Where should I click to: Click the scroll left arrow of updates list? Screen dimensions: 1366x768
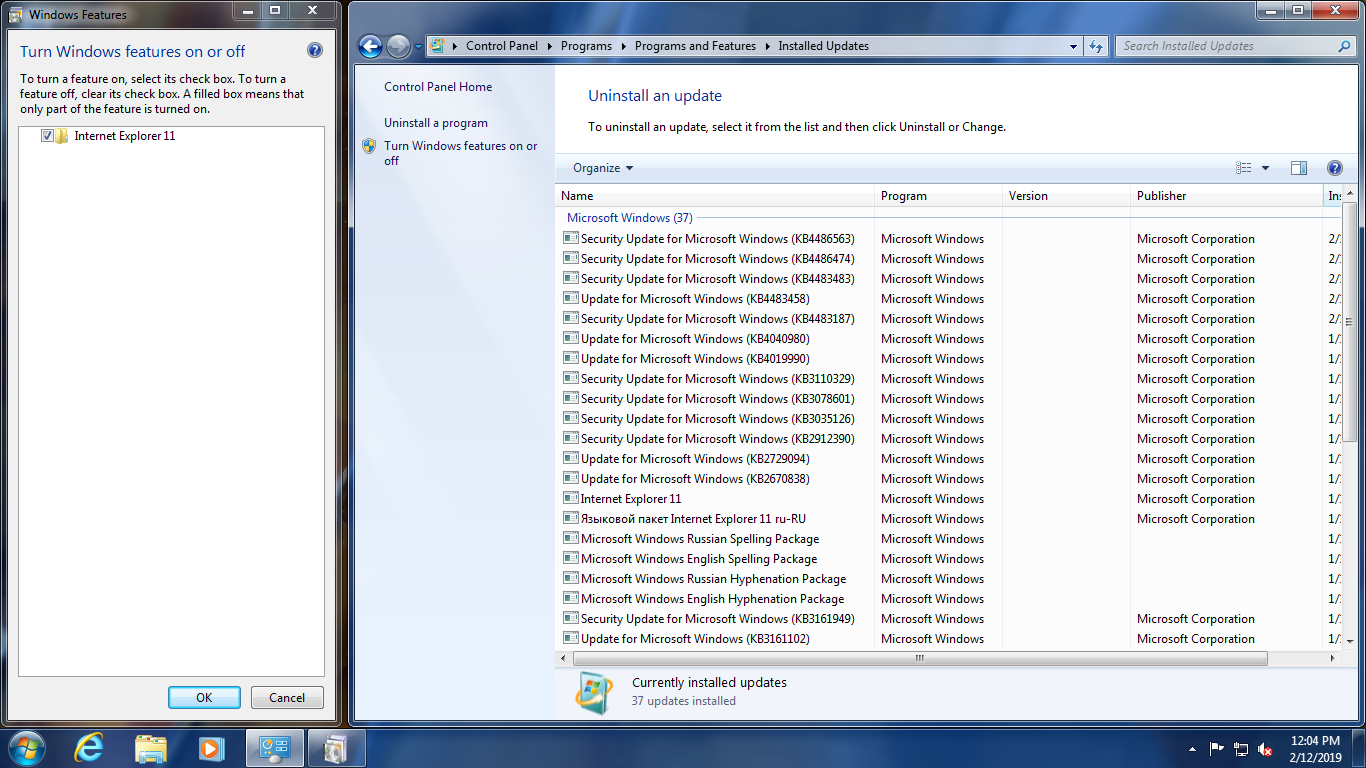[x=563, y=659]
